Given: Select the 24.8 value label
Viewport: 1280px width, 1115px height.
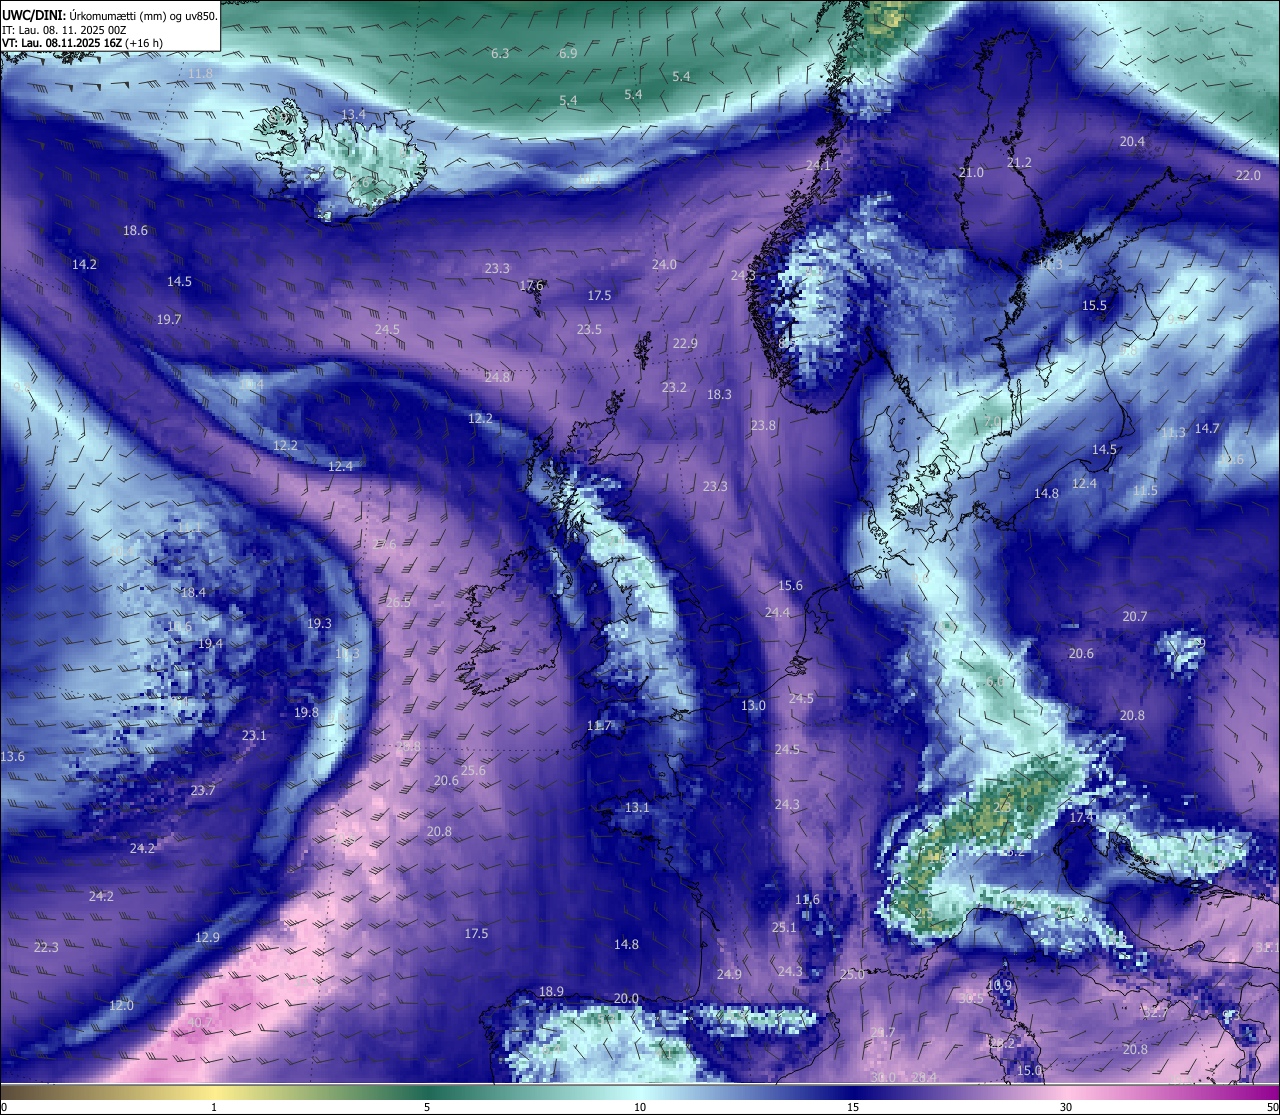Looking at the screenshot, I should click(x=497, y=378).
